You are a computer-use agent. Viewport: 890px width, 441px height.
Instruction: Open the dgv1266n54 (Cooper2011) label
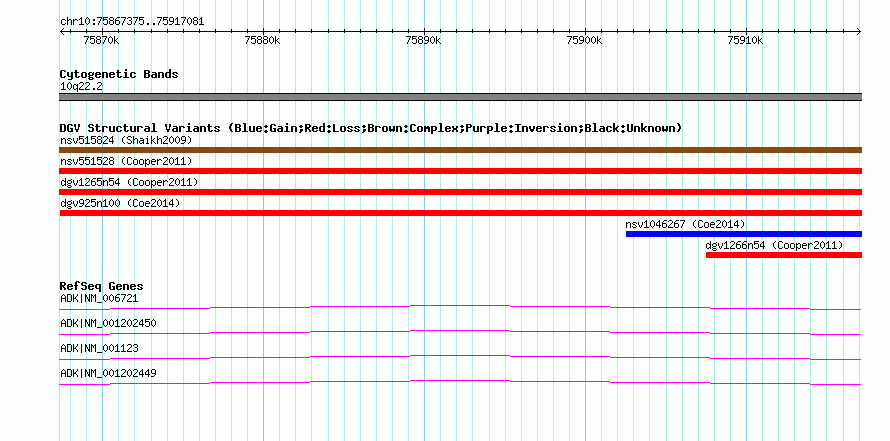[x=774, y=245]
